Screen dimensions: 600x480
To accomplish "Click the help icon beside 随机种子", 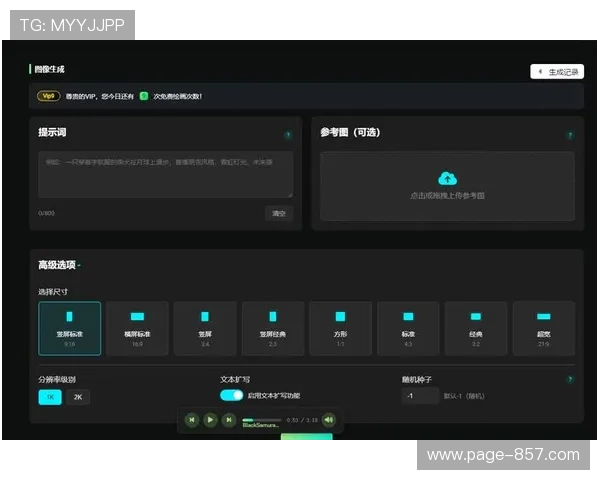I will pos(570,380).
